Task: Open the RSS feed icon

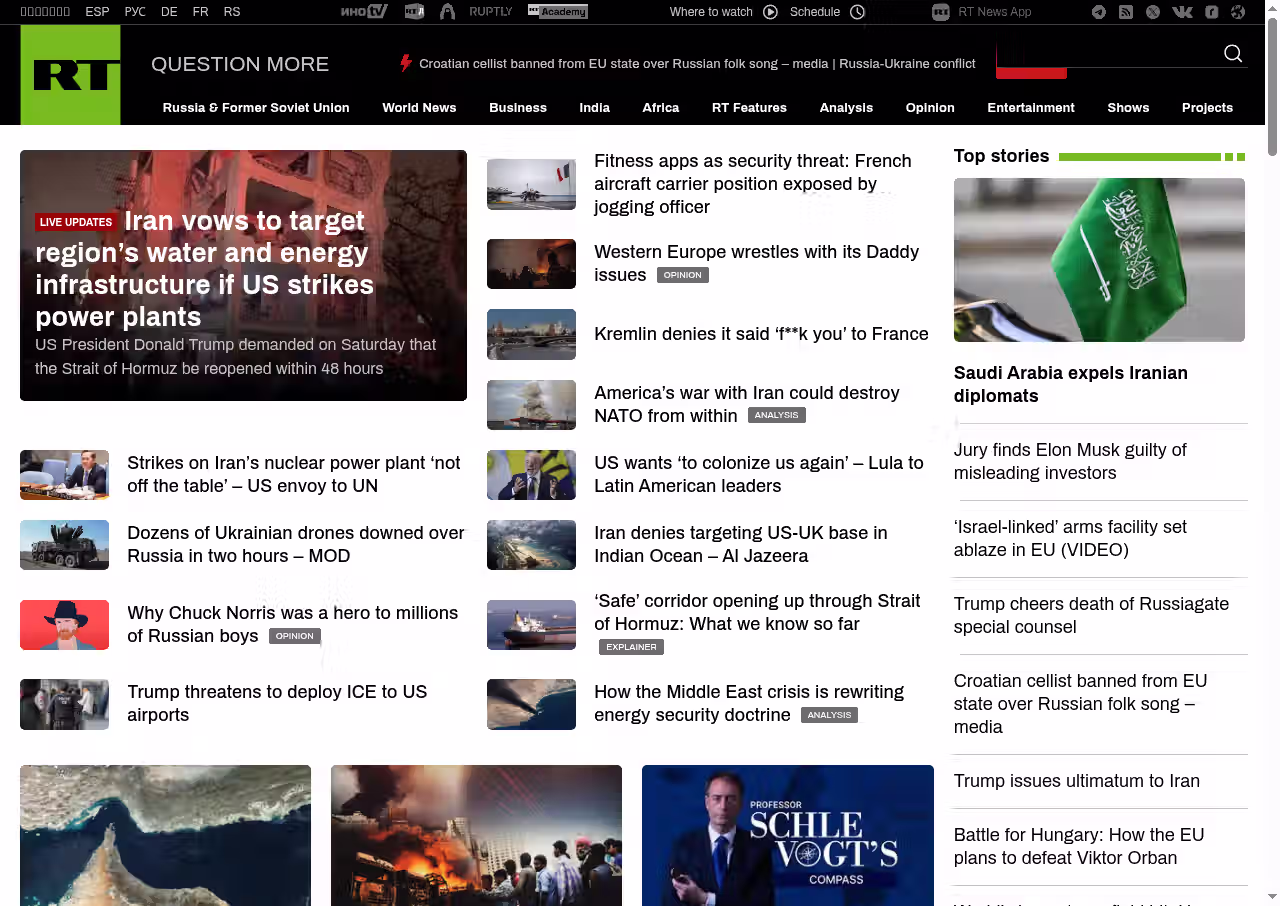Action: coord(1126,12)
